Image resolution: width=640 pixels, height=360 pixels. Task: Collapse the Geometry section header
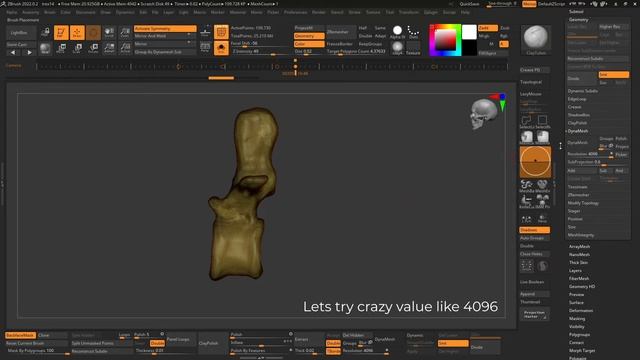(x=578, y=20)
